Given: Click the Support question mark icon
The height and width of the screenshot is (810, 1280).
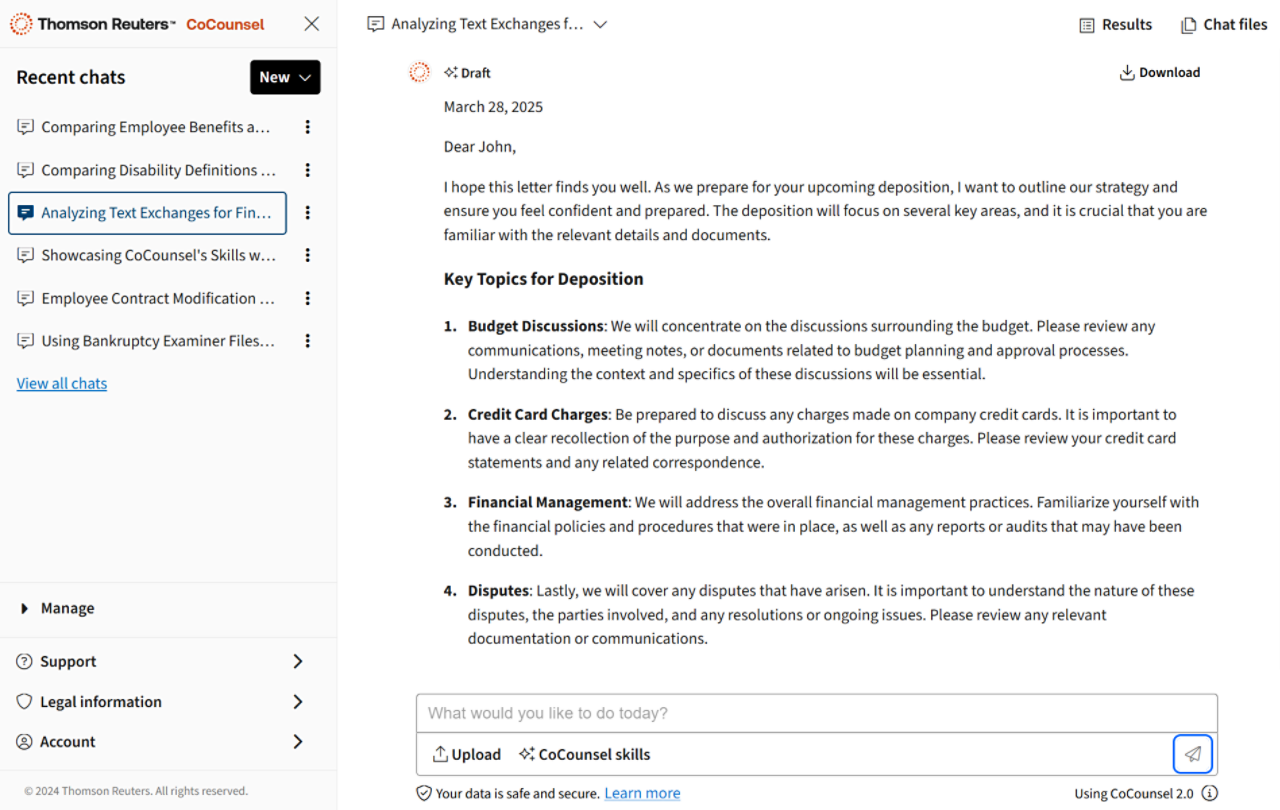Looking at the screenshot, I should (25, 662).
